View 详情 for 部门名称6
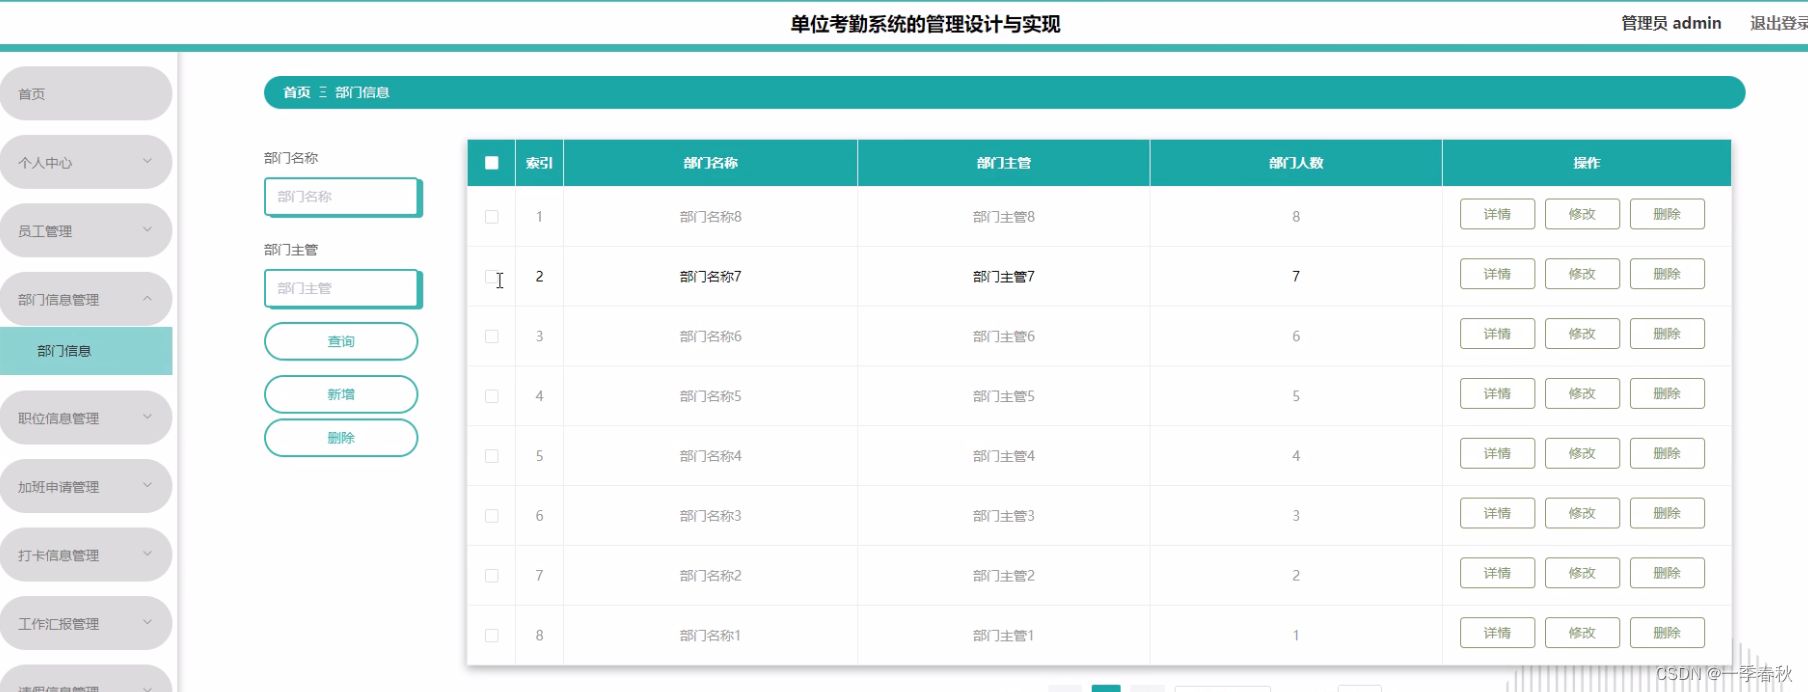This screenshot has width=1808, height=692. click(1497, 334)
